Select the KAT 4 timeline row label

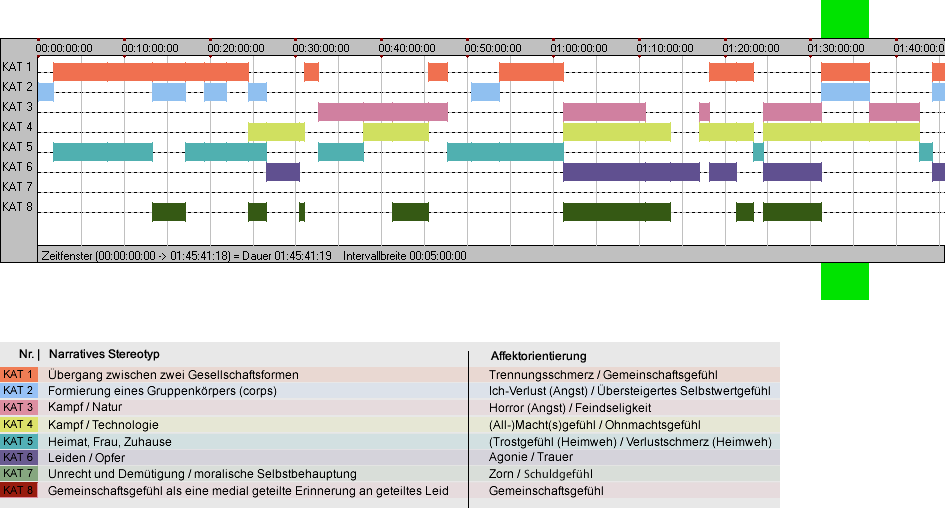17,127
